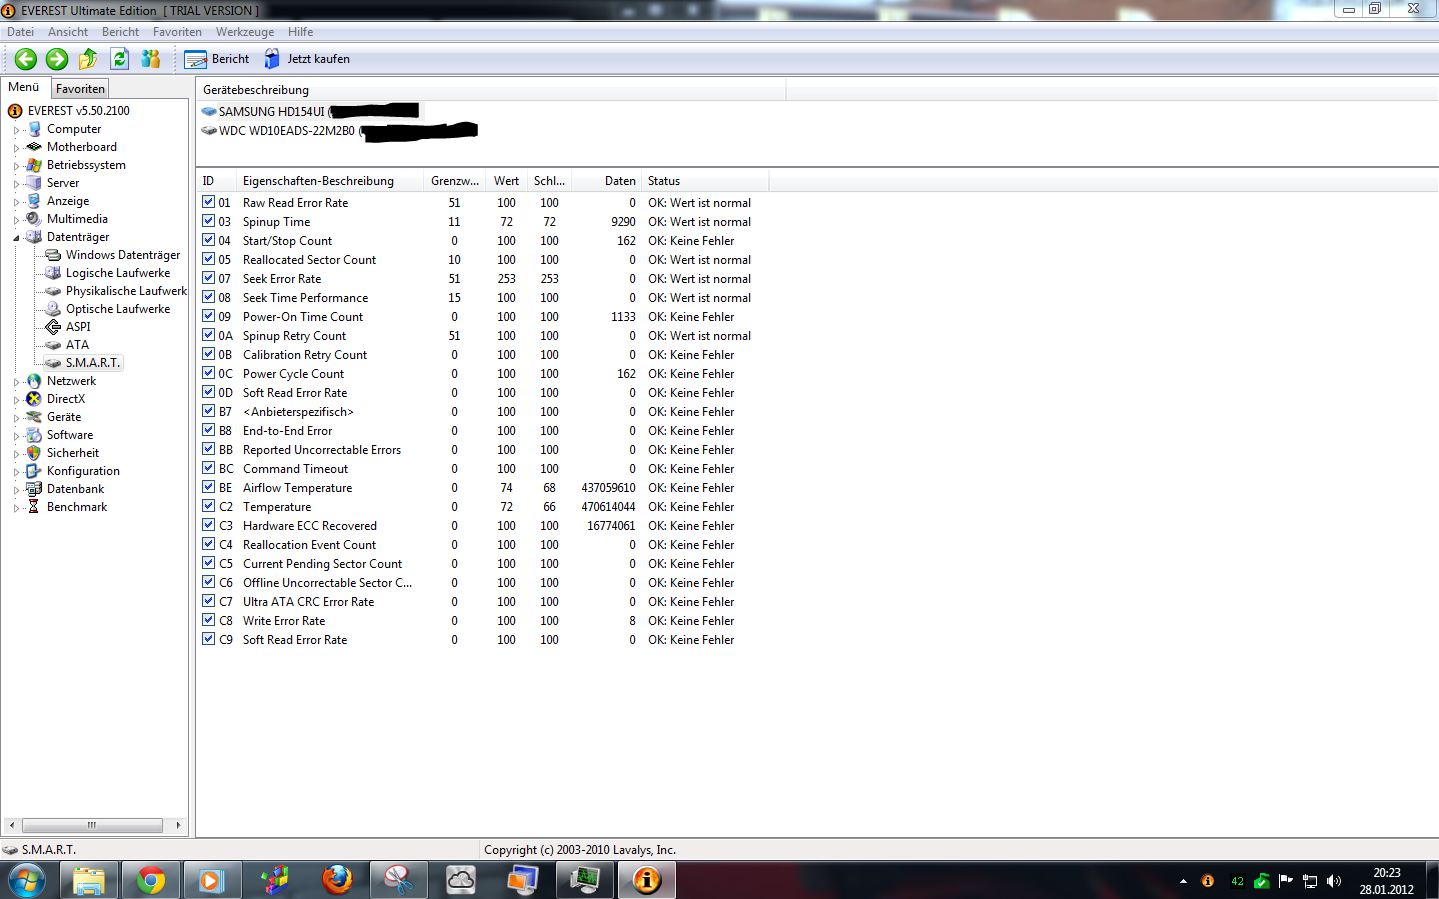
Task: Click the Geräte icon in the tree
Action: pyautogui.click(x=34, y=417)
